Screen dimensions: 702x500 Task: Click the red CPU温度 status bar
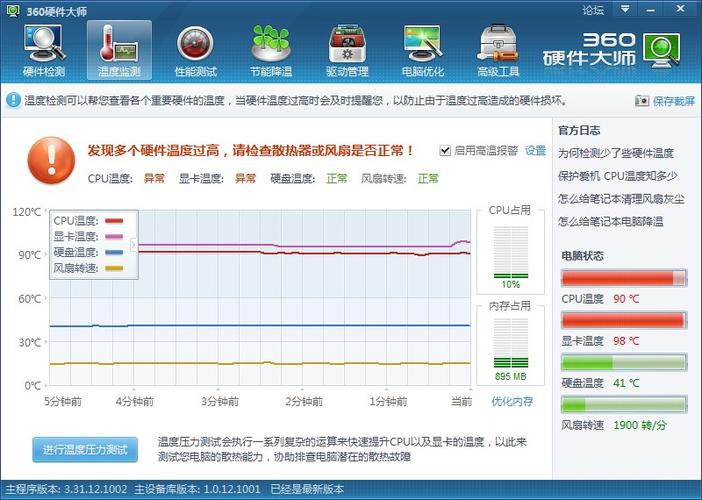[624, 278]
